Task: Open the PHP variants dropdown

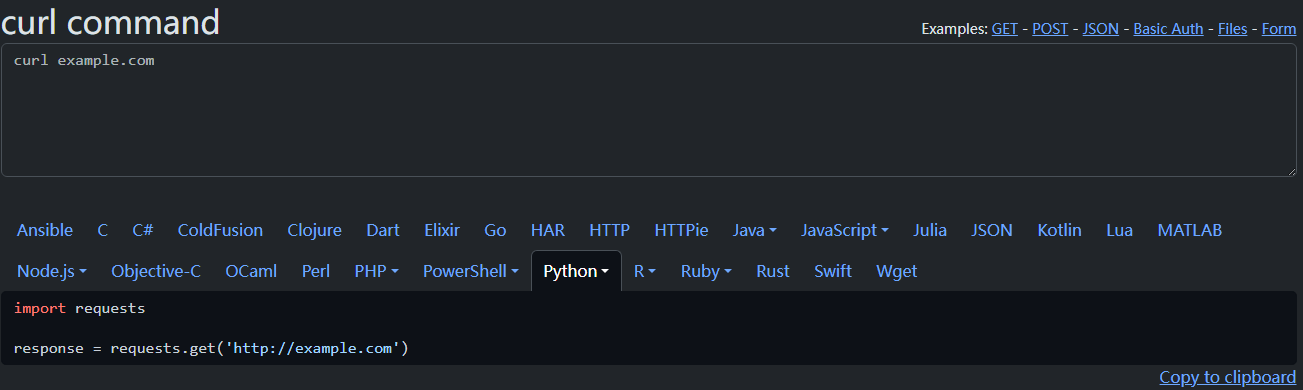Action: click(377, 271)
